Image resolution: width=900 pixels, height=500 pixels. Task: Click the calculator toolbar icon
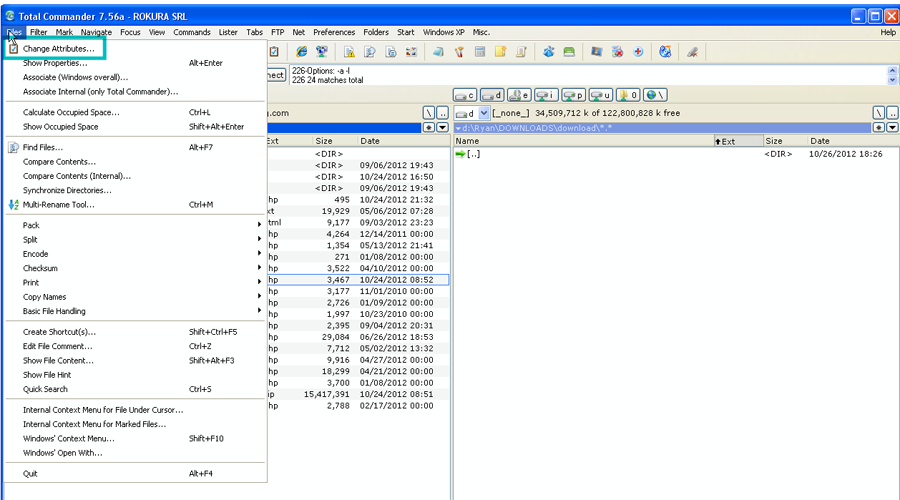tap(480, 52)
